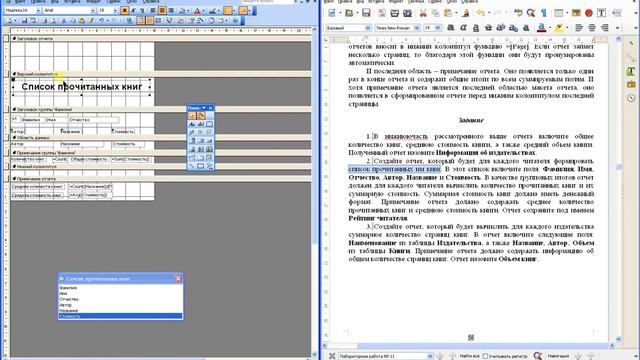Select the Option Group tool in toolbox
The image size is (640, 360).
(x=209, y=124)
